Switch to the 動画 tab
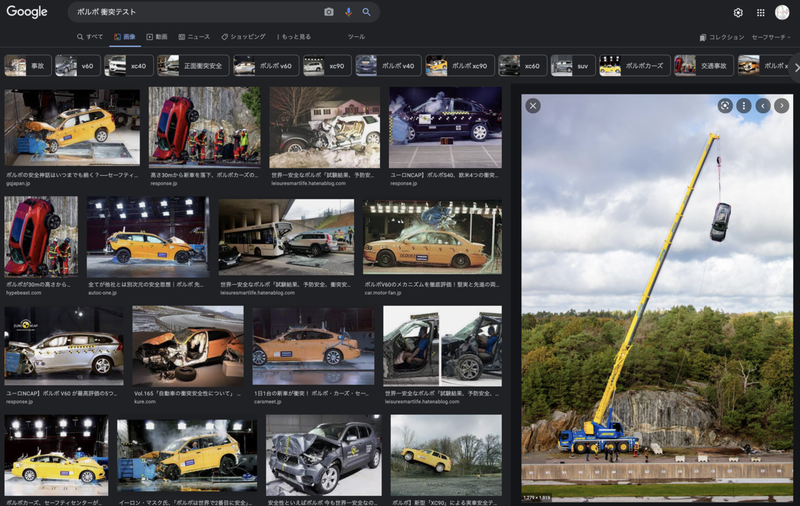Screen dimensions: 800x506 point(157,37)
